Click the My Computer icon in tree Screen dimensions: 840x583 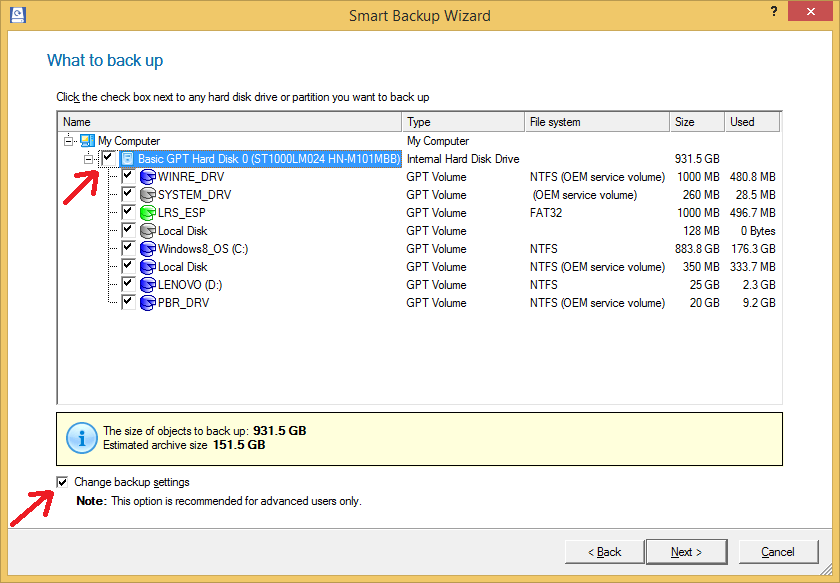click(x=88, y=141)
